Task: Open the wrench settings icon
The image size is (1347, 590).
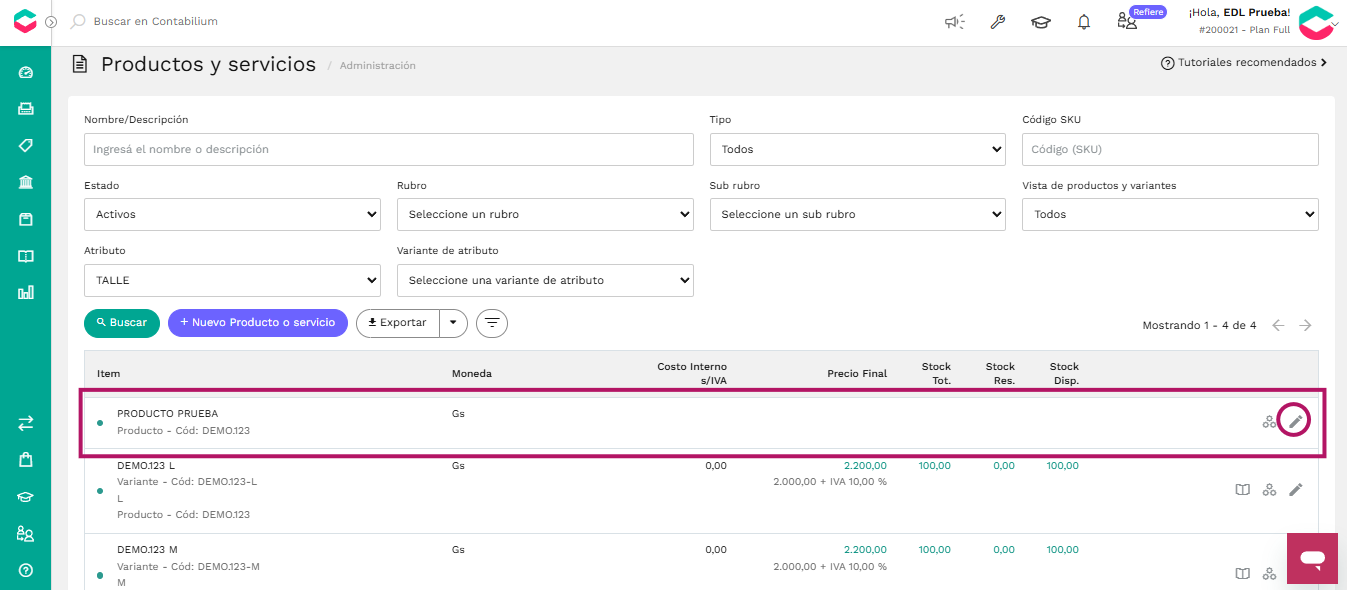Action: (x=997, y=22)
